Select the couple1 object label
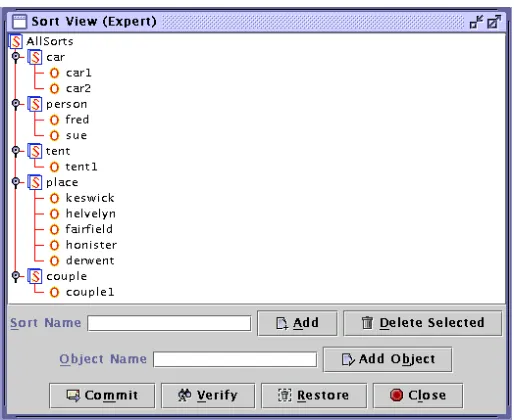Screen dimensions: 514x420 [90, 293]
